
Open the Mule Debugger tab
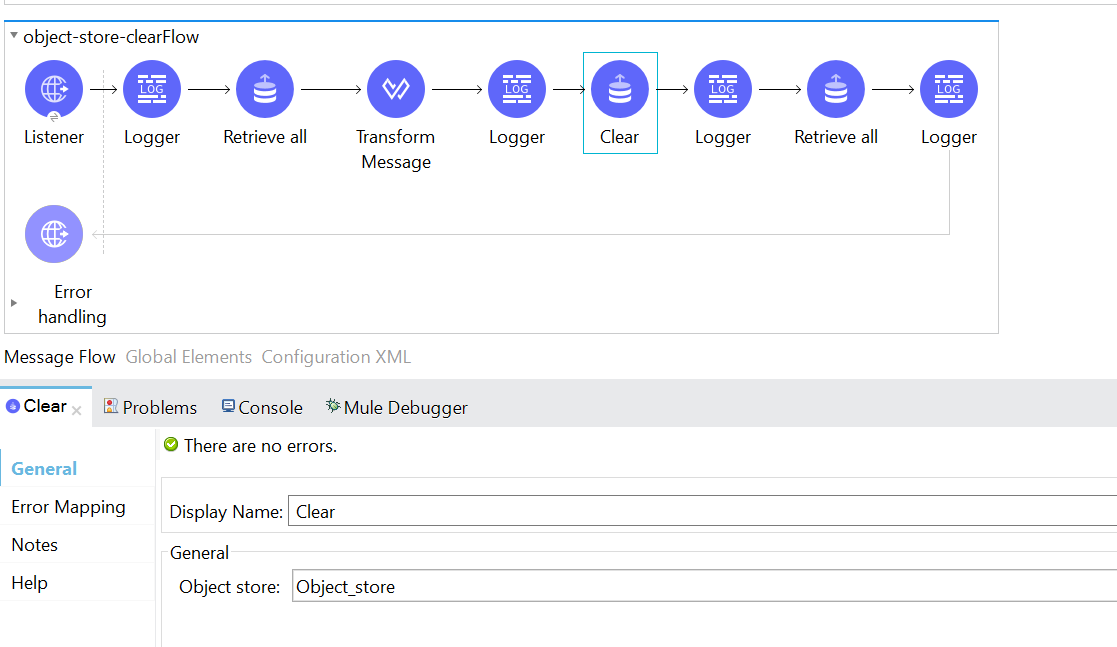pyautogui.click(x=397, y=407)
